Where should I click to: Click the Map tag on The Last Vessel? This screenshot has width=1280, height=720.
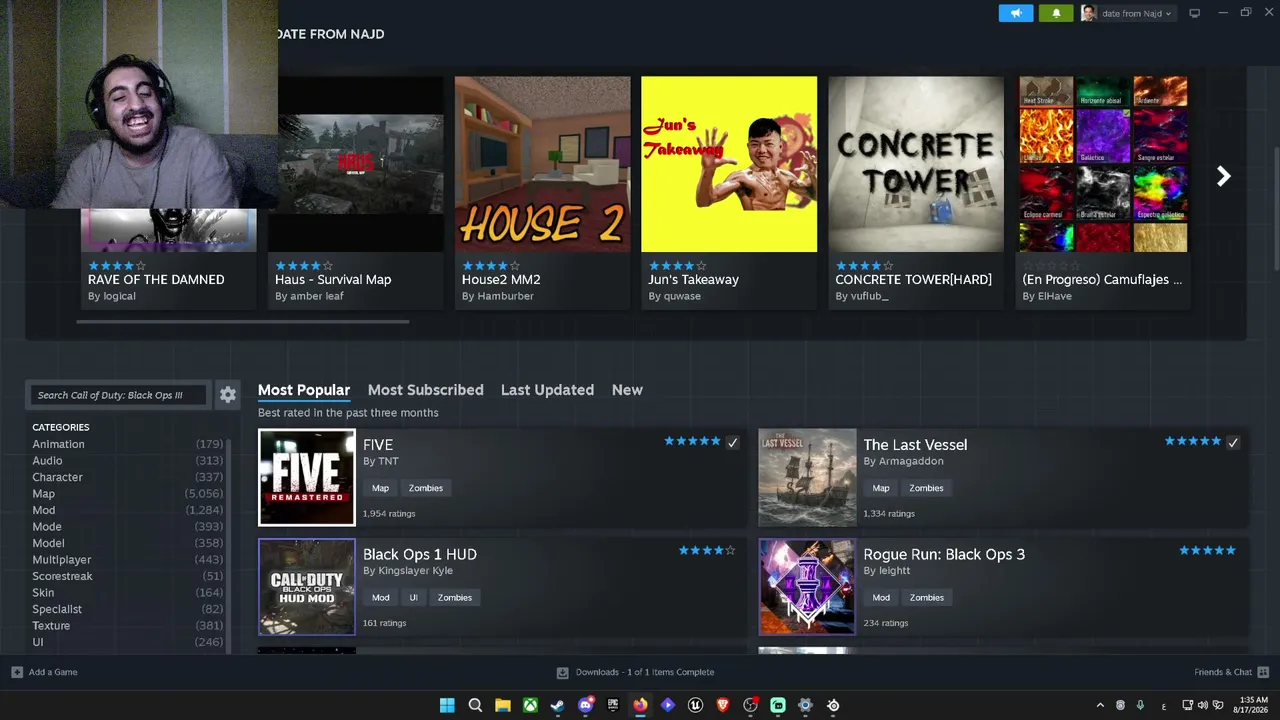coord(880,488)
